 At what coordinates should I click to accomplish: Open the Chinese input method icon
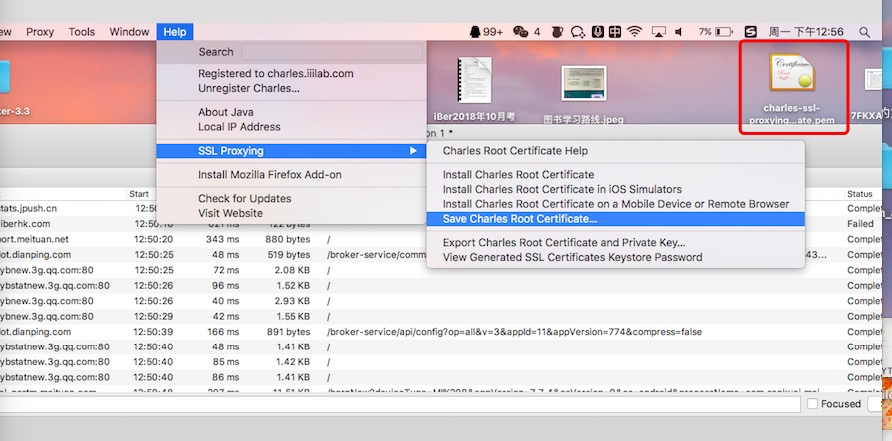[x=615, y=32]
